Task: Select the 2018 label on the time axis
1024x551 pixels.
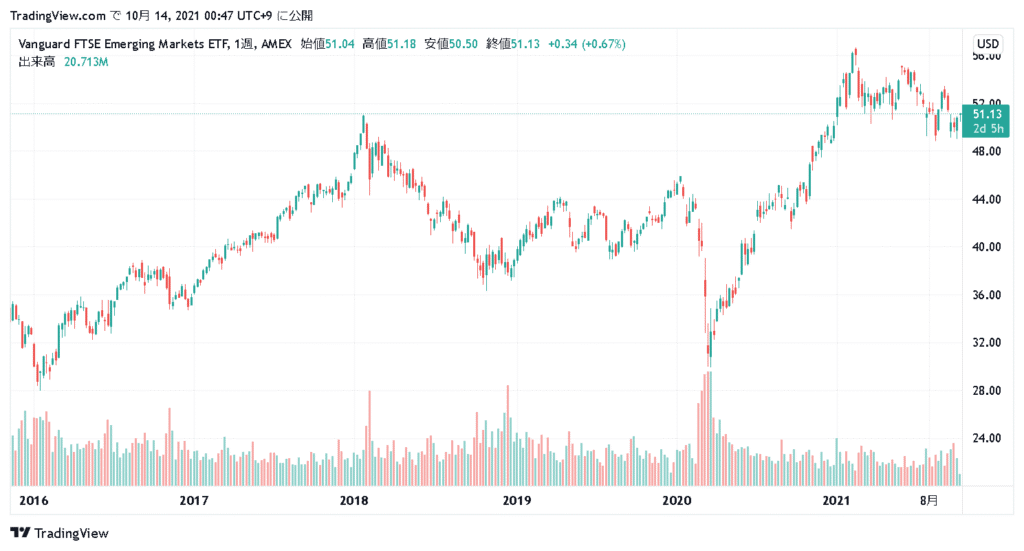Action: coord(356,500)
